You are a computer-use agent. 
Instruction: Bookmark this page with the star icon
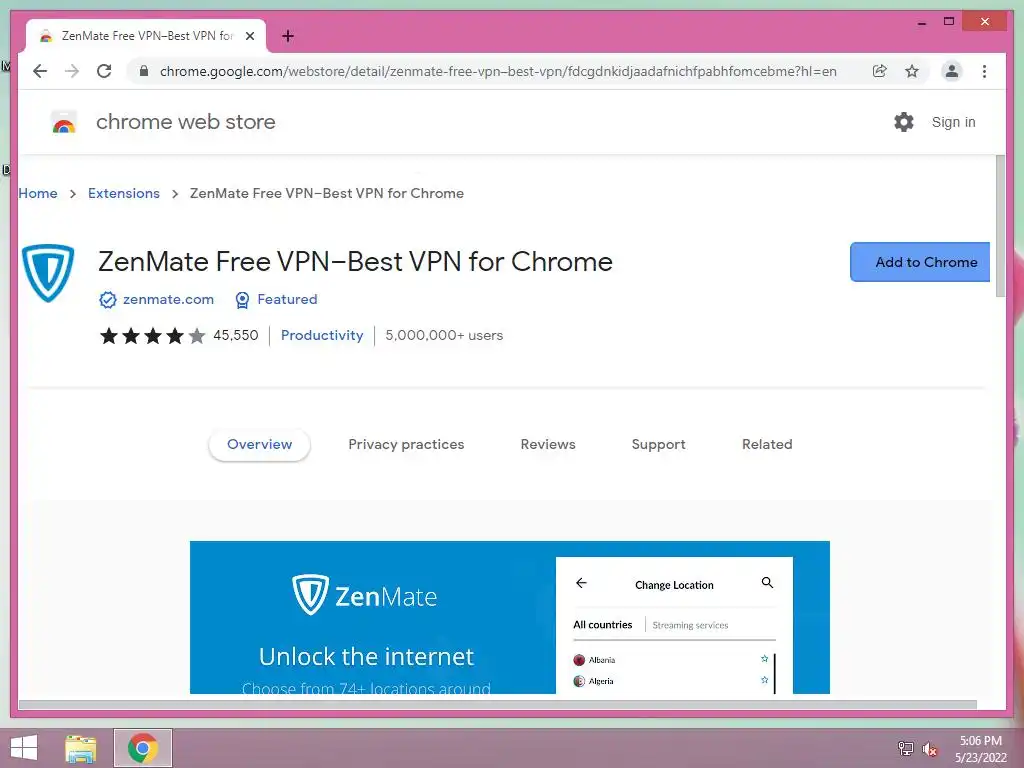pyautogui.click(x=912, y=71)
